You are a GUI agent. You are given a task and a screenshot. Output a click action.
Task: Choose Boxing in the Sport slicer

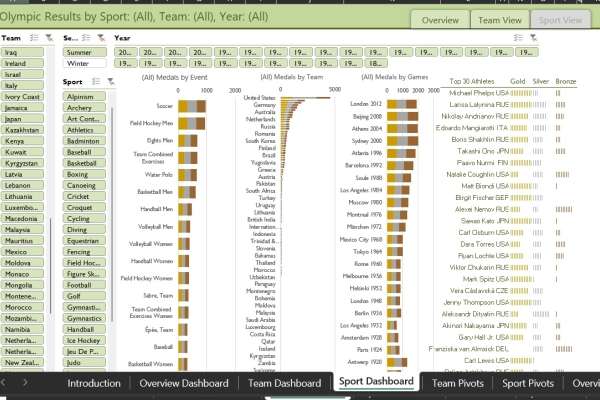click(84, 174)
